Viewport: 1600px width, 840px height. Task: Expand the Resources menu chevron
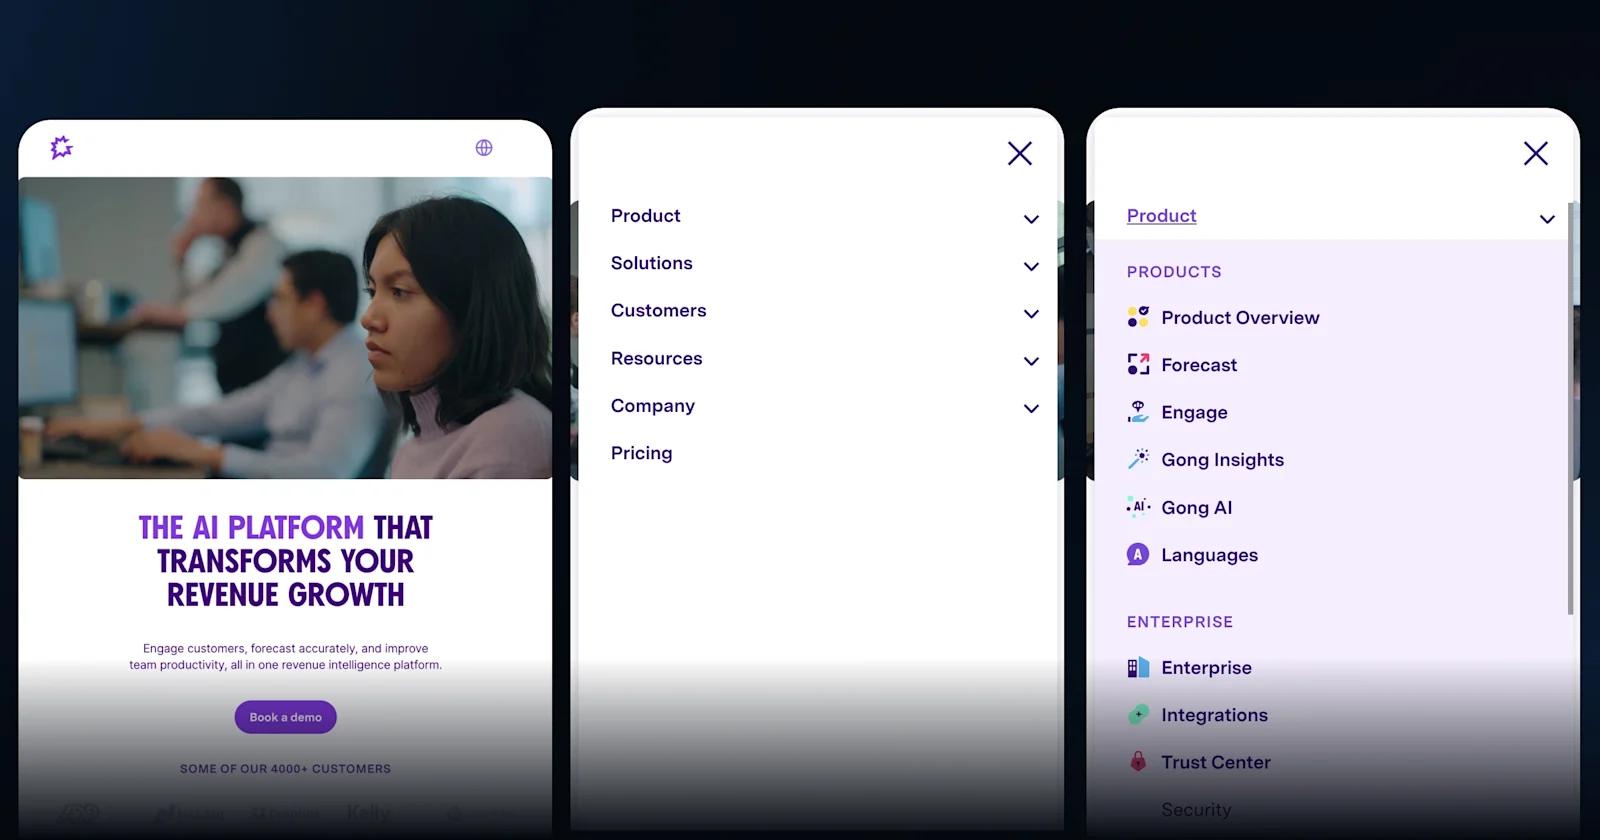pyautogui.click(x=1031, y=361)
